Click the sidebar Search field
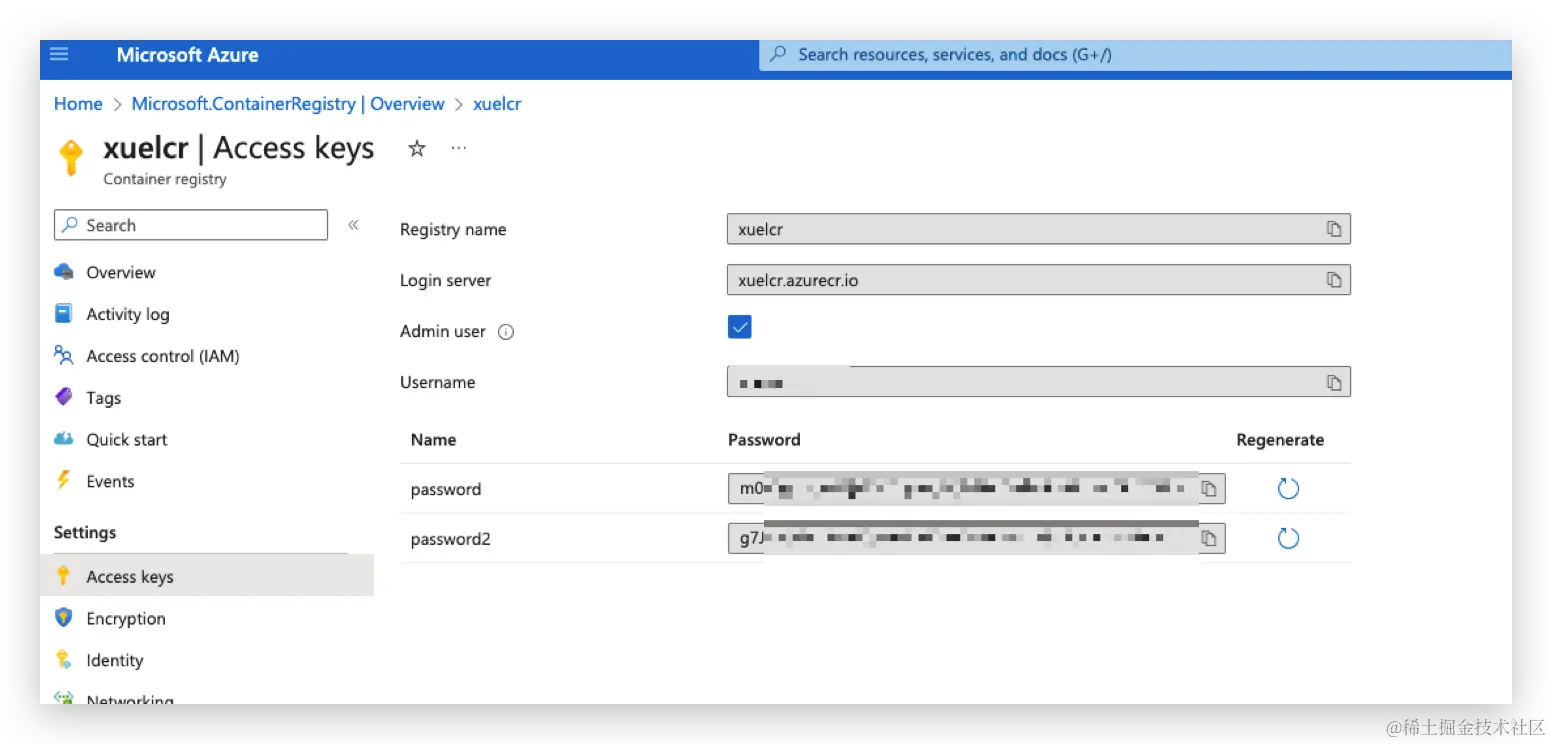1552x744 pixels. point(191,225)
